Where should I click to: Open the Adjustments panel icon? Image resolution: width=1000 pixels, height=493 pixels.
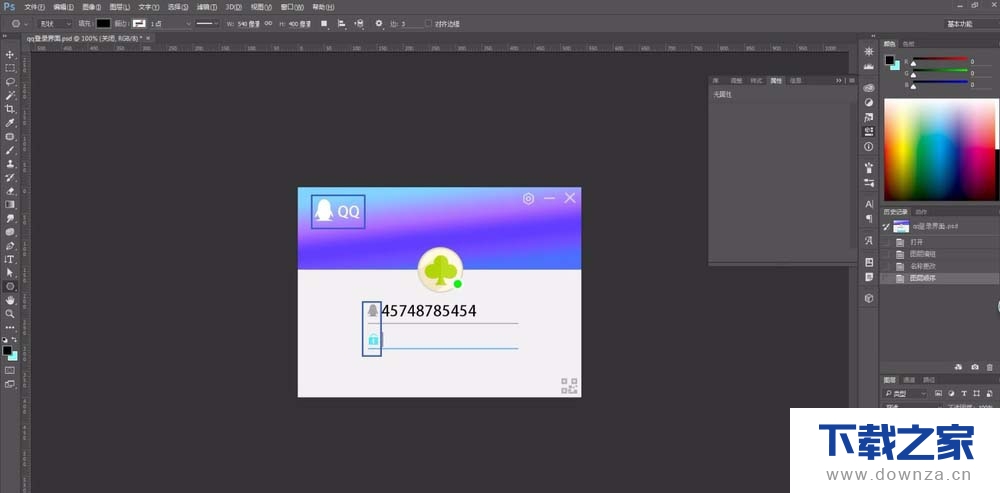pyautogui.click(x=869, y=102)
